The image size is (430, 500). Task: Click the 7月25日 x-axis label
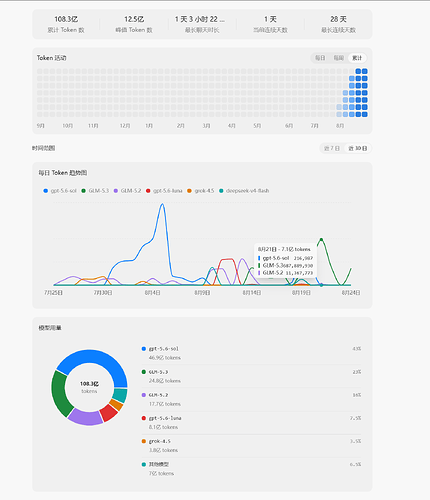tap(53, 293)
